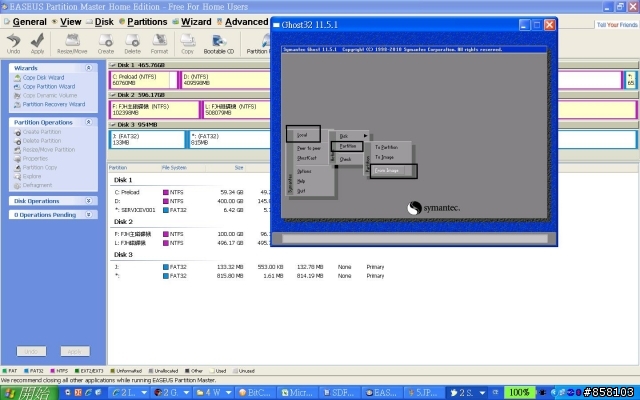The image size is (640, 400).
Task: Click the FAT32 blue legend swatch
Action: click(x=27, y=371)
